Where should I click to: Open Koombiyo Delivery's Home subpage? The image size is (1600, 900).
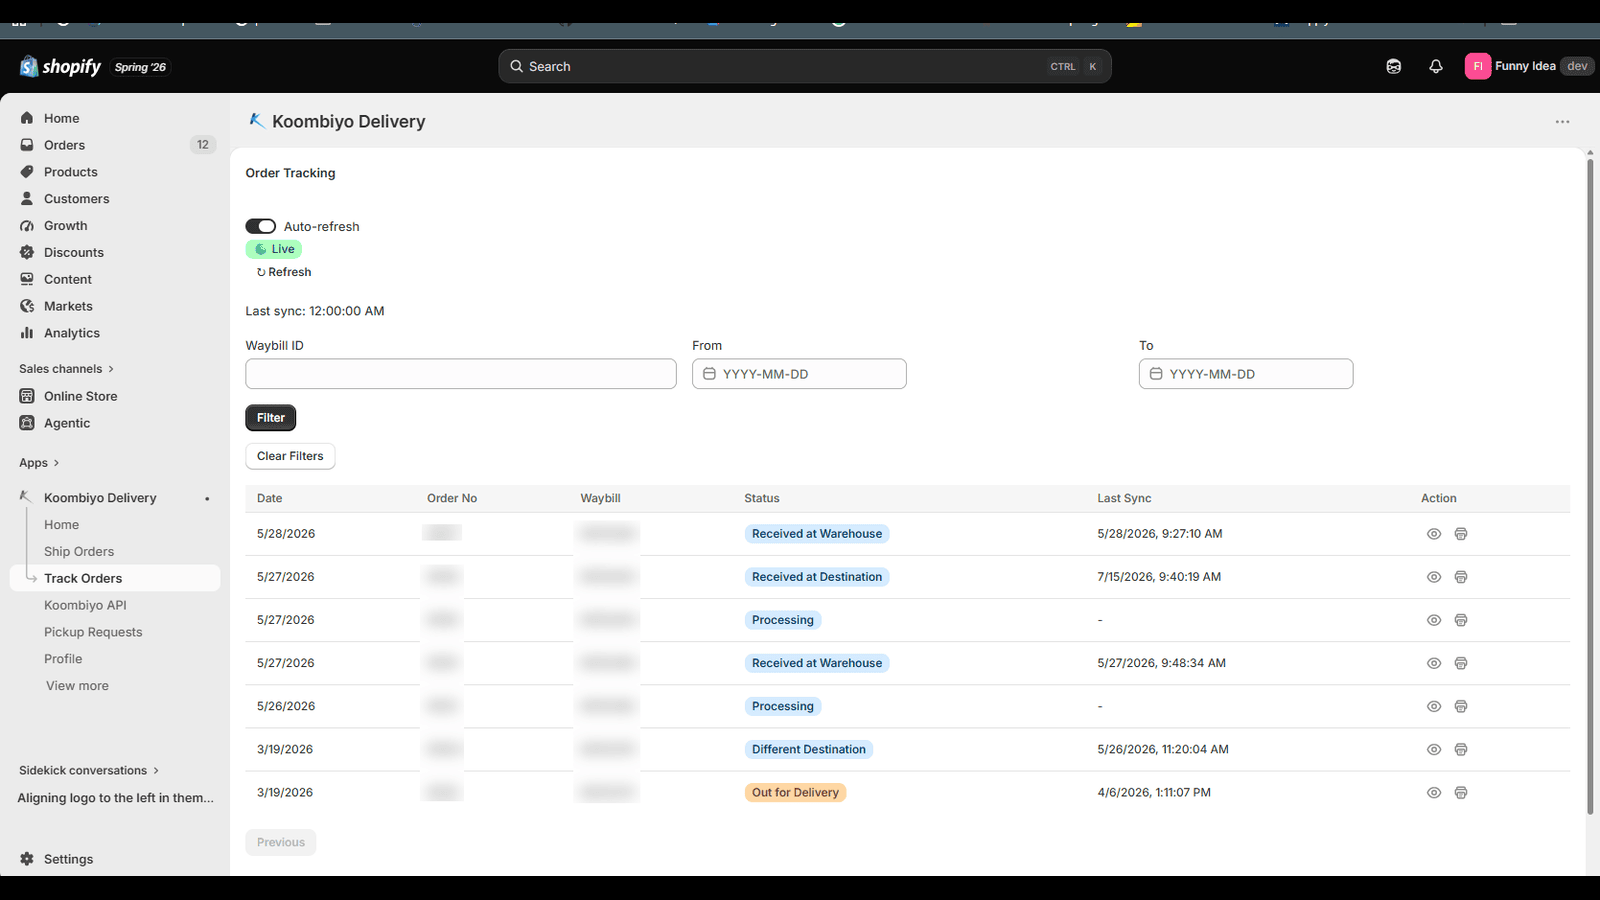(x=61, y=525)
